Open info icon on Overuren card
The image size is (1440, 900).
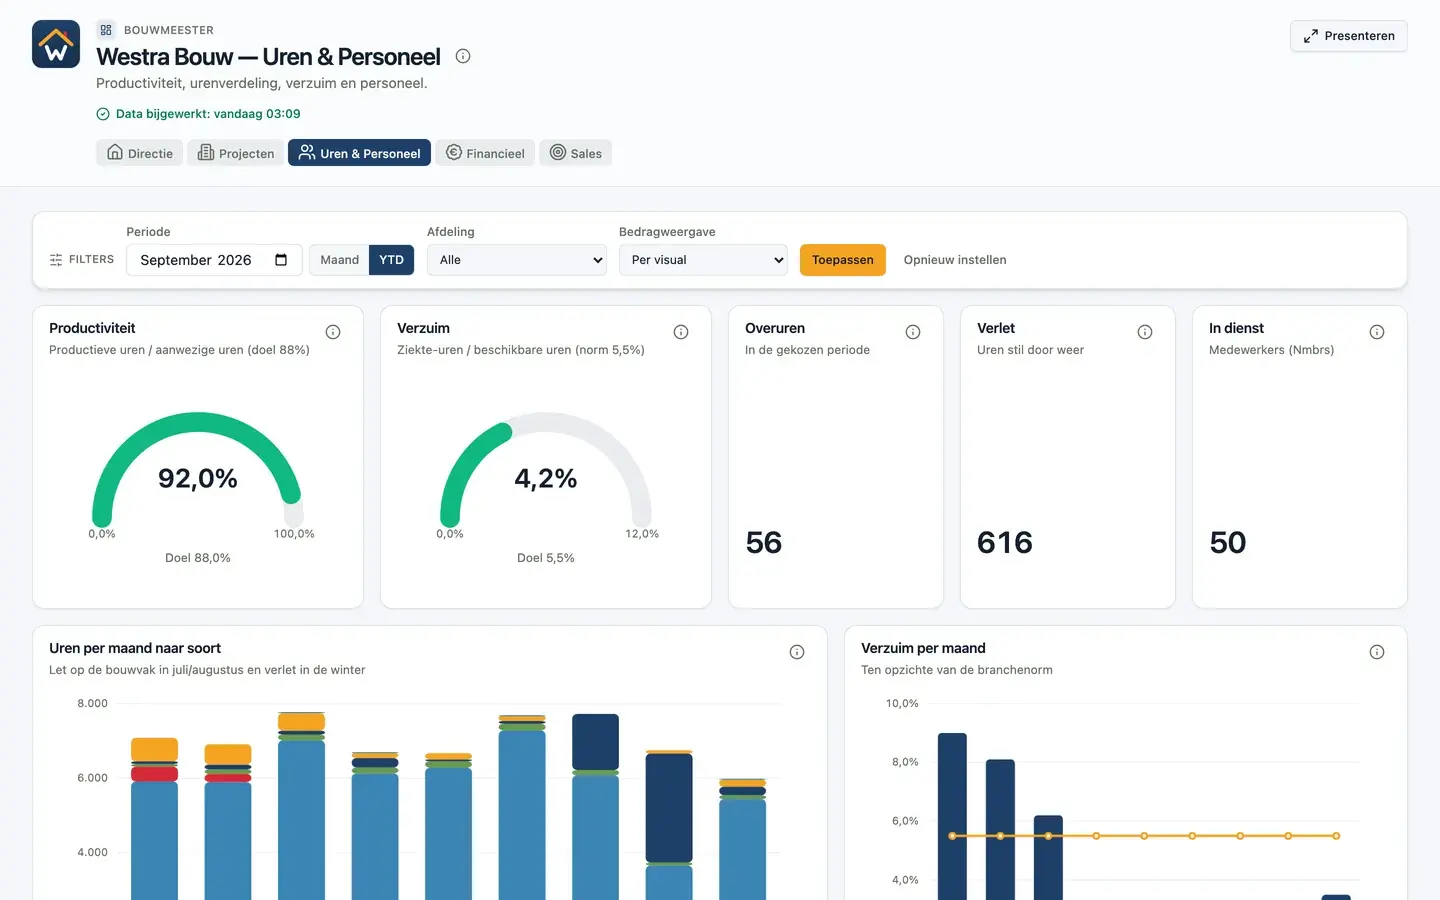tap(913, 332)
